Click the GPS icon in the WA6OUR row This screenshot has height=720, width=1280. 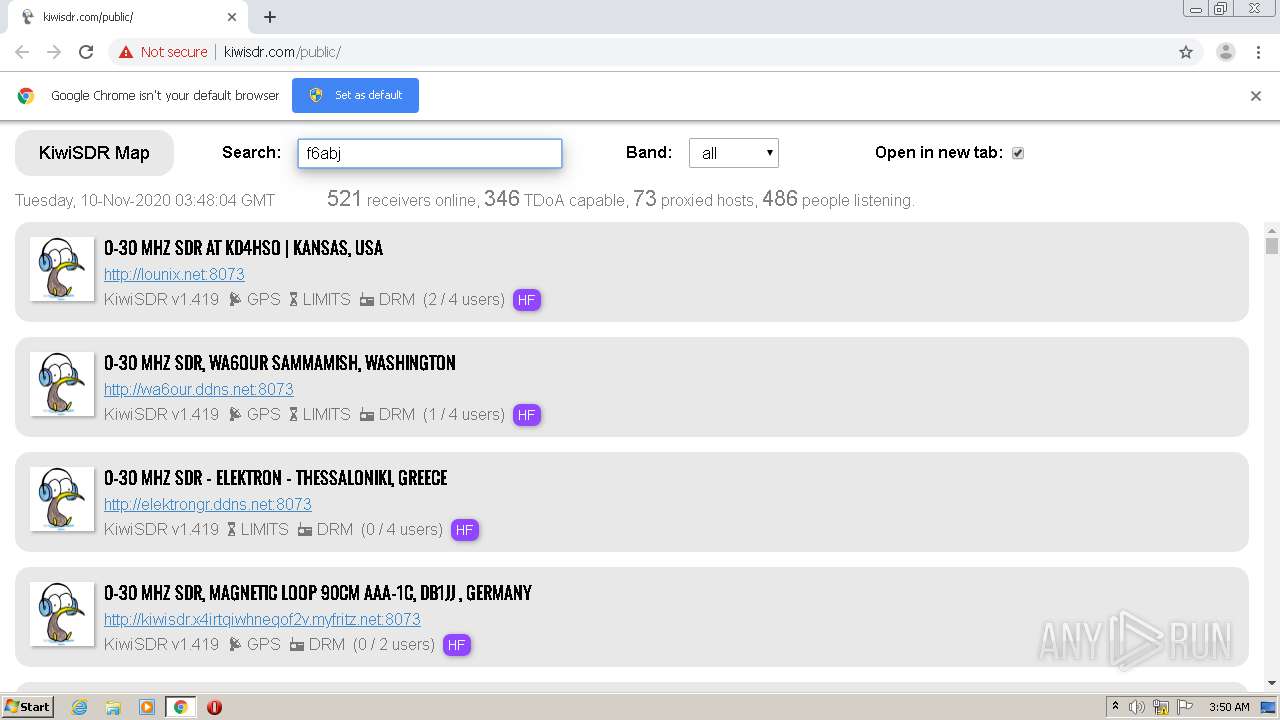(x=235, y=415)
